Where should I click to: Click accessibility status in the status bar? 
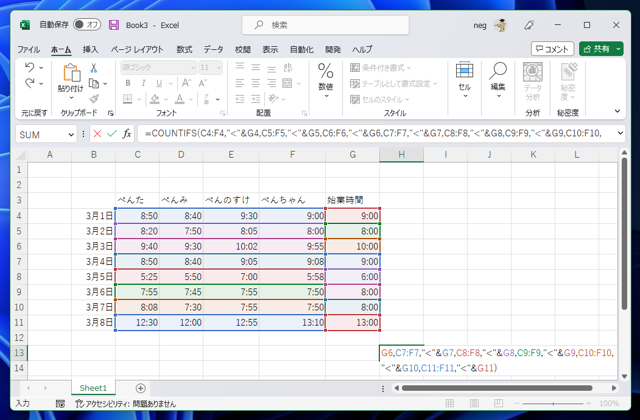(126, 404)
